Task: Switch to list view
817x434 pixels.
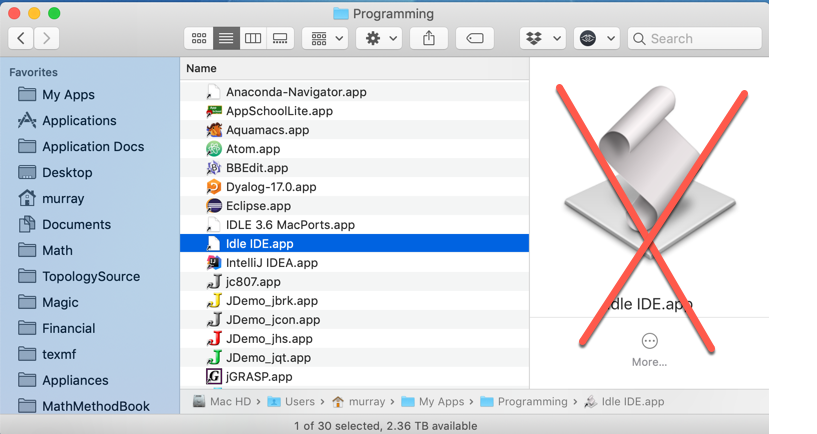Action: [x=226, y=38]
